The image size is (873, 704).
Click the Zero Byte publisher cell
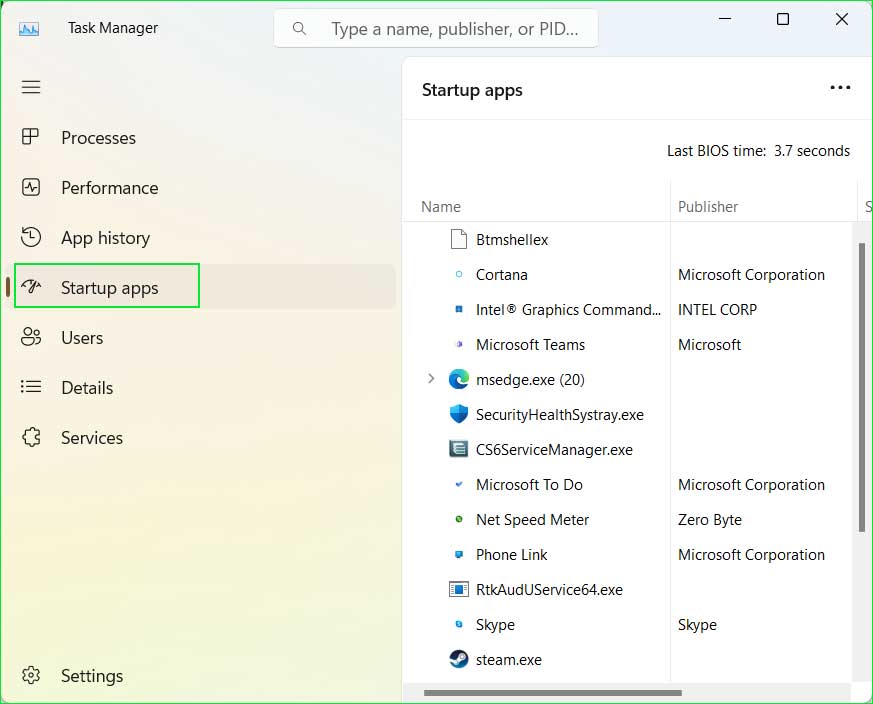pos(709,520)
